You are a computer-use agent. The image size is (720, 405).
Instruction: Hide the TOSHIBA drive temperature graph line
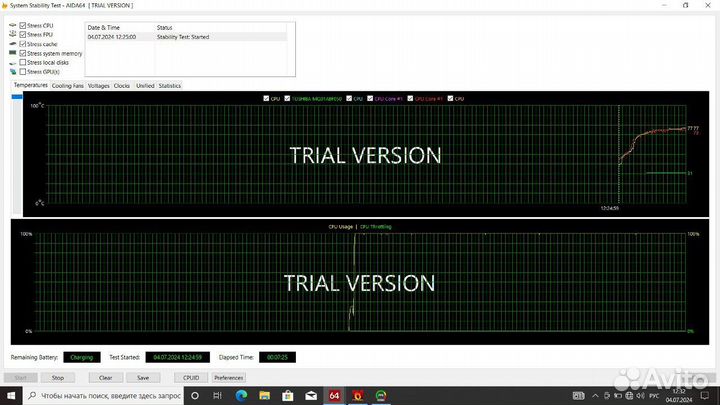point(287,98)
